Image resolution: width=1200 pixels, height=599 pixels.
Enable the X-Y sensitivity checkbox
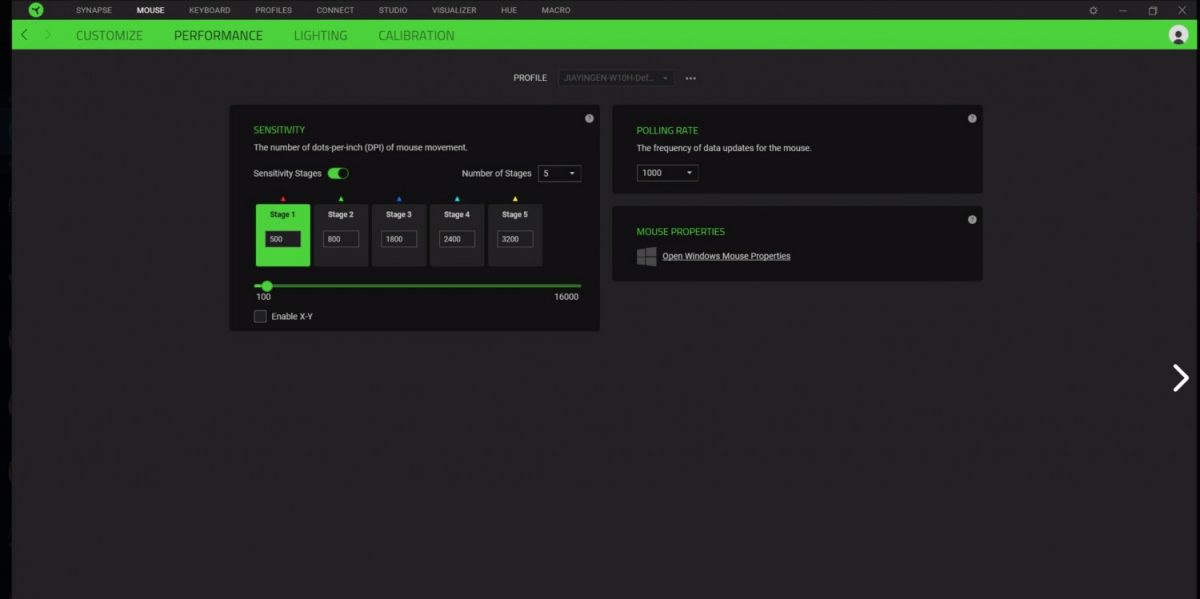tap(260, 316)
